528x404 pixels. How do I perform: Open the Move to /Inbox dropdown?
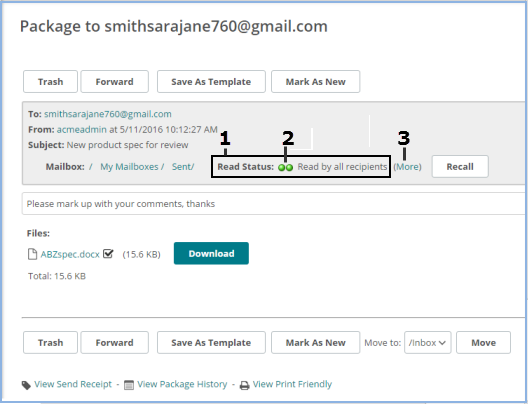pos(427,343)
